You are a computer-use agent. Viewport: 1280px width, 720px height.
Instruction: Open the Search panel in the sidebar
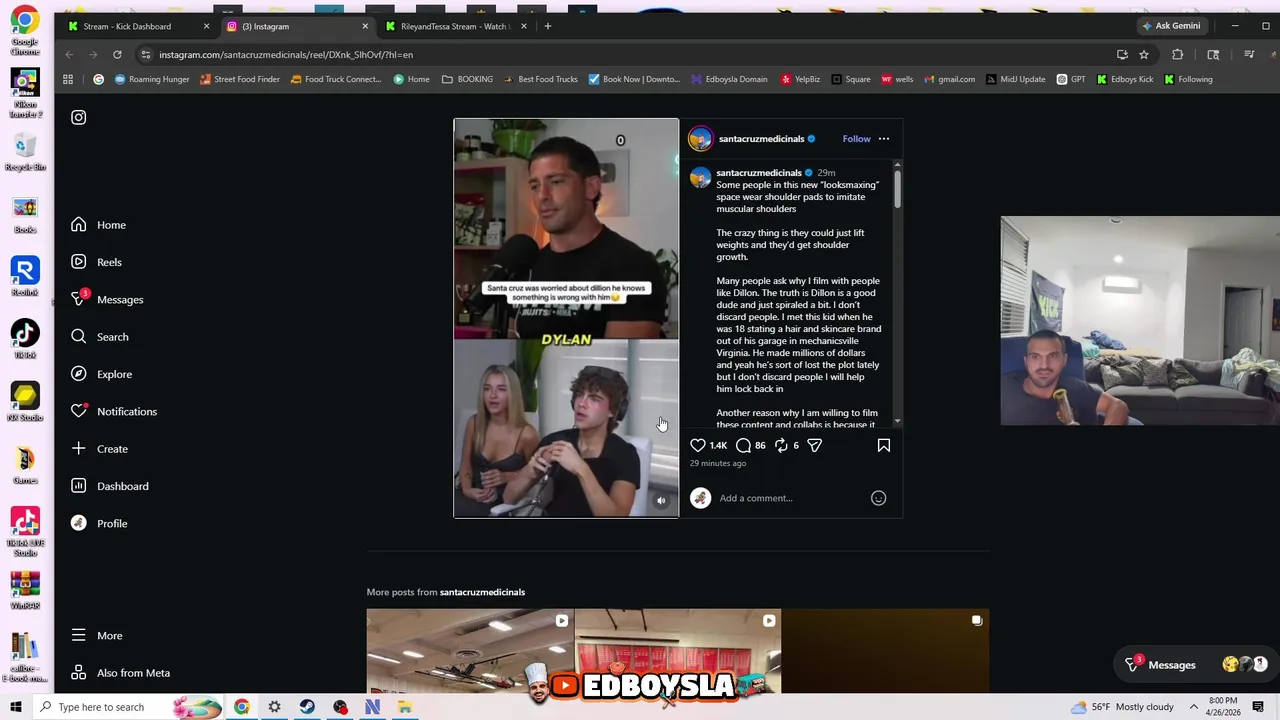[x=99, y=337]
